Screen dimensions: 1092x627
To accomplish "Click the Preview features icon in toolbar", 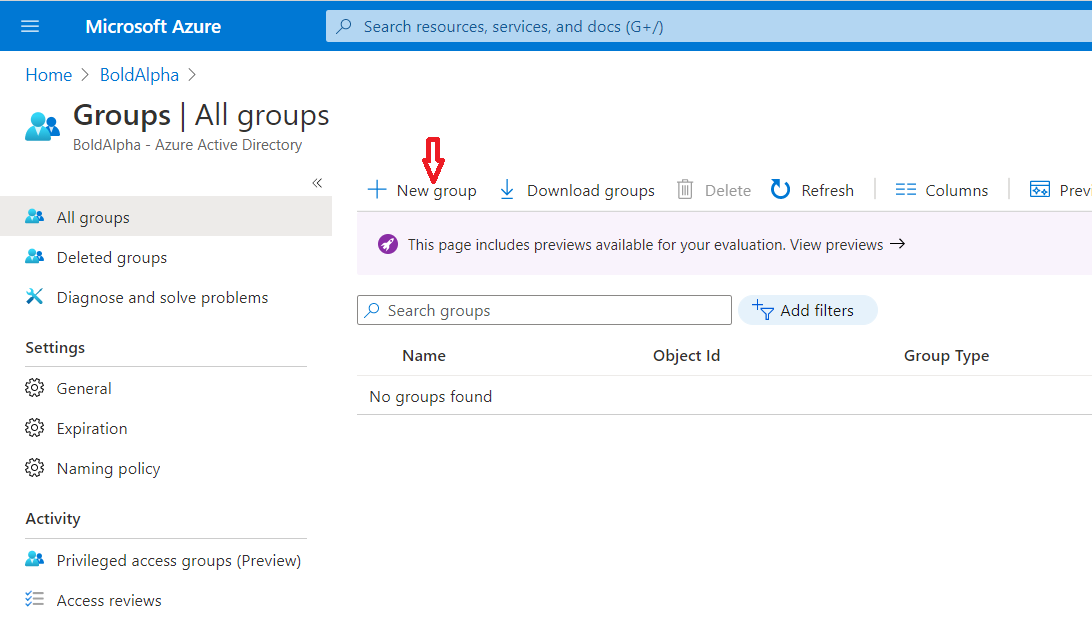I will tap(1039, 189).
